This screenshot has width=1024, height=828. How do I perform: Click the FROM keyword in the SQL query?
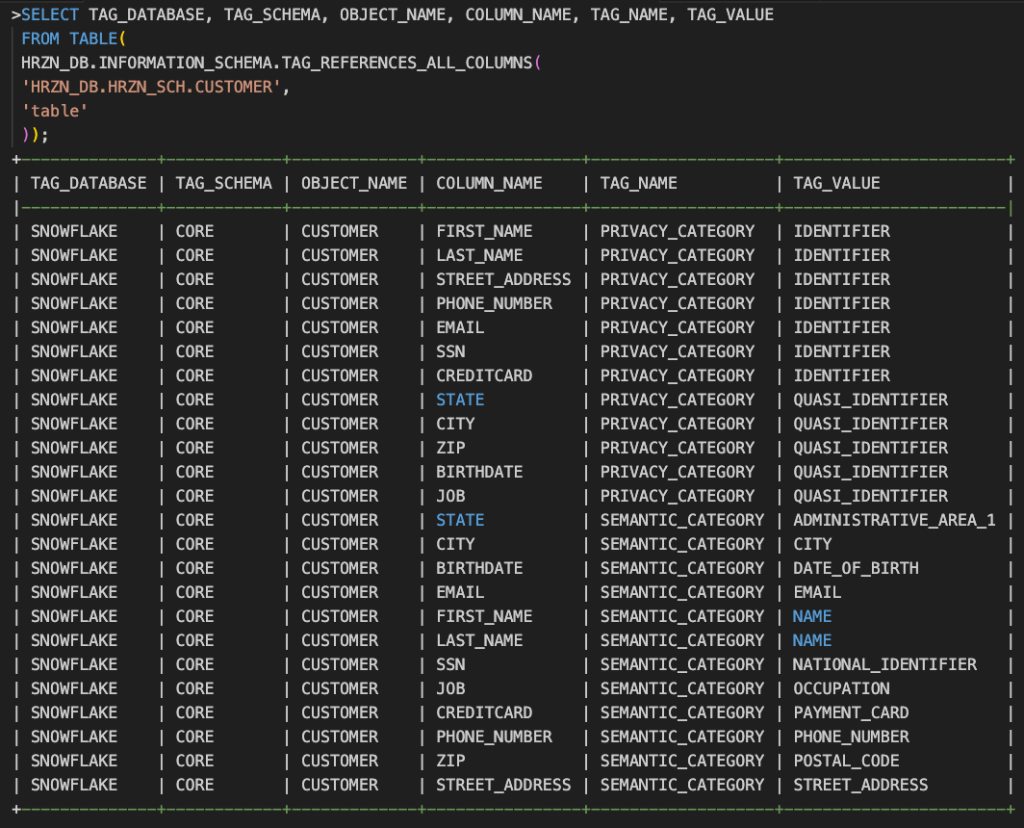[x=40, y=39]
